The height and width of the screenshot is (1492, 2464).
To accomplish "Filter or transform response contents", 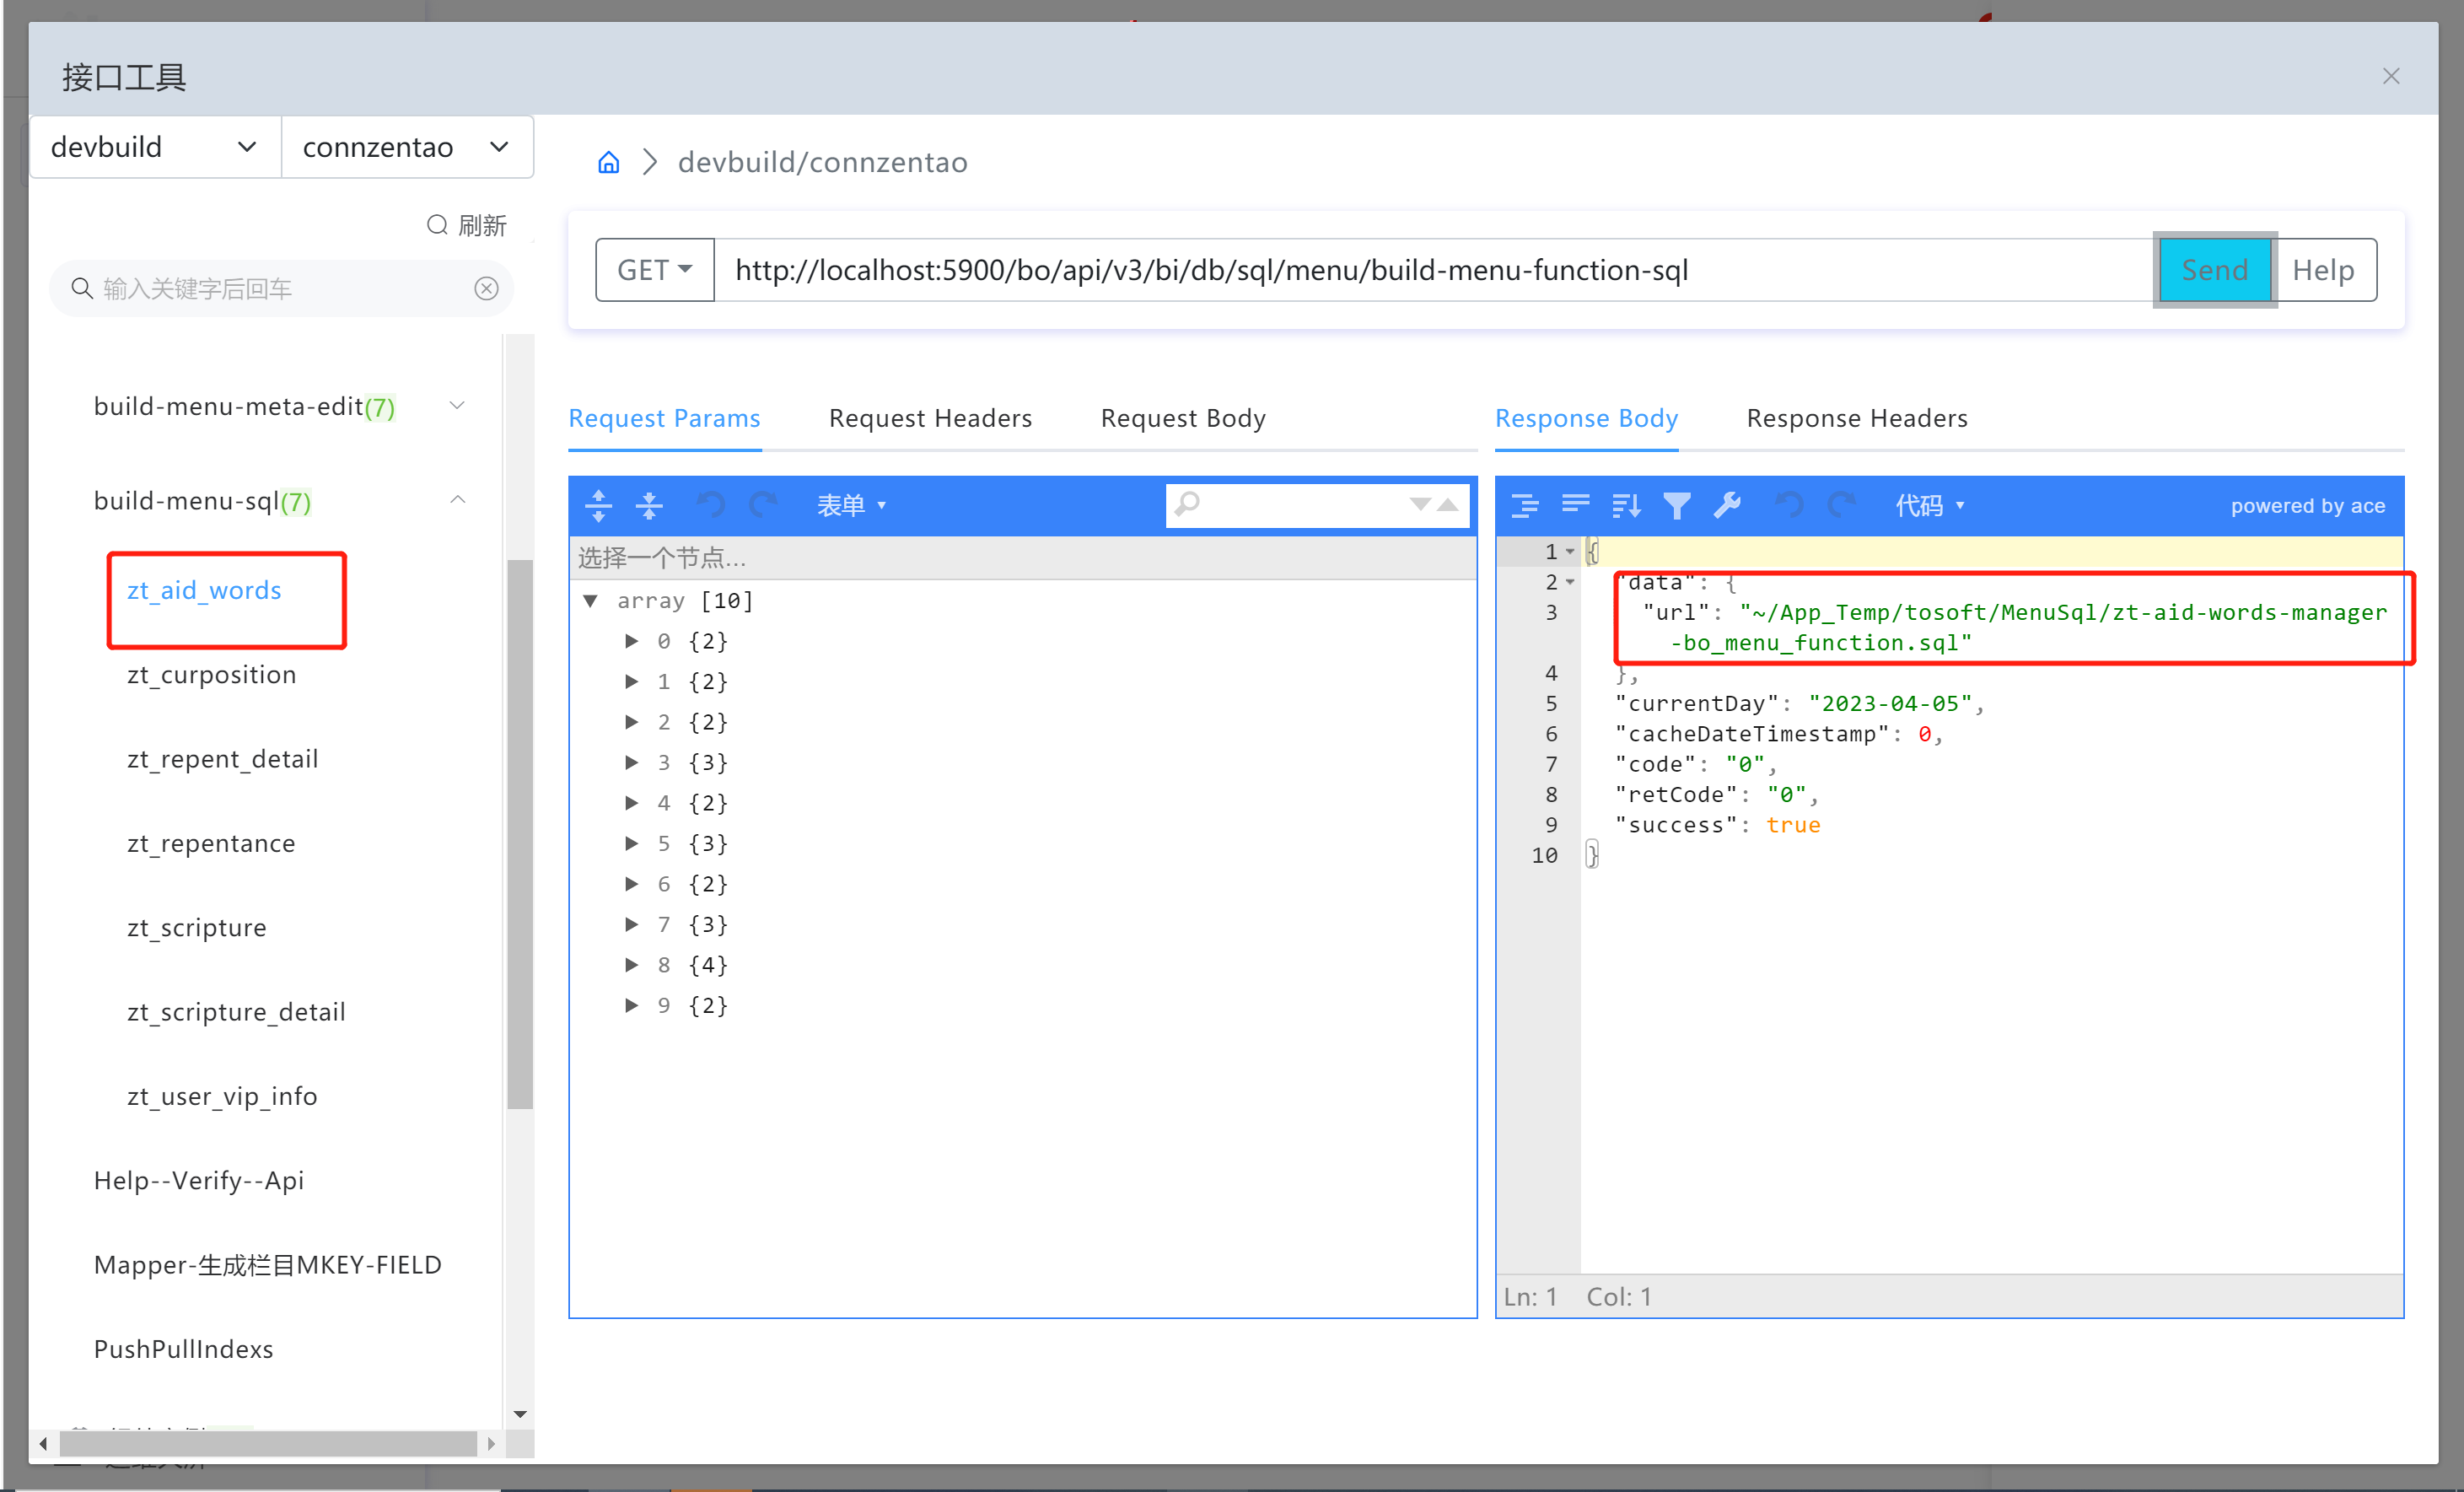I will [1677, 505].
